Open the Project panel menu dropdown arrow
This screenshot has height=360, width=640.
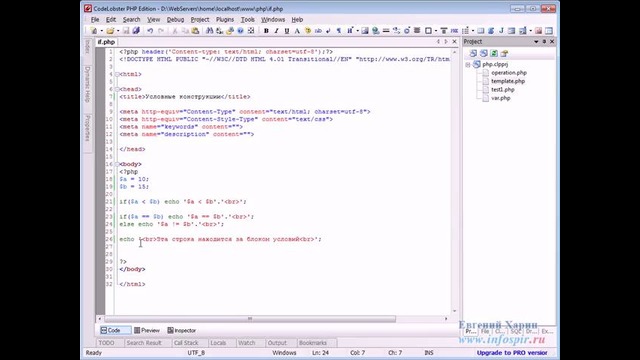[536, 42]
